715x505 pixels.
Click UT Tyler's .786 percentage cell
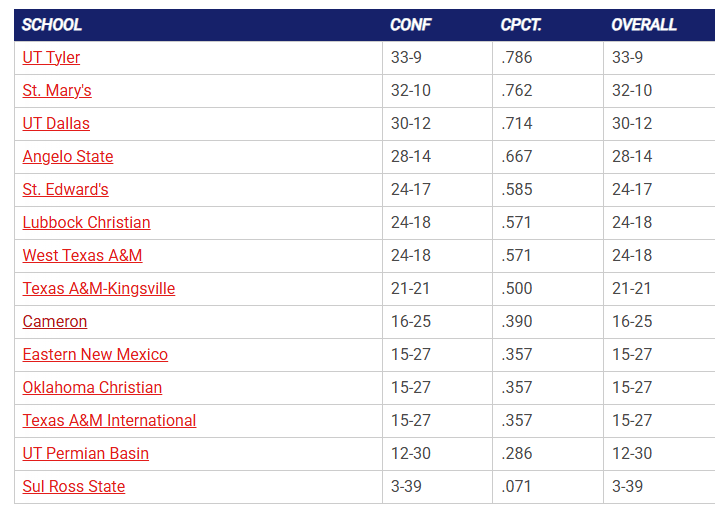[x=517, y=58]
